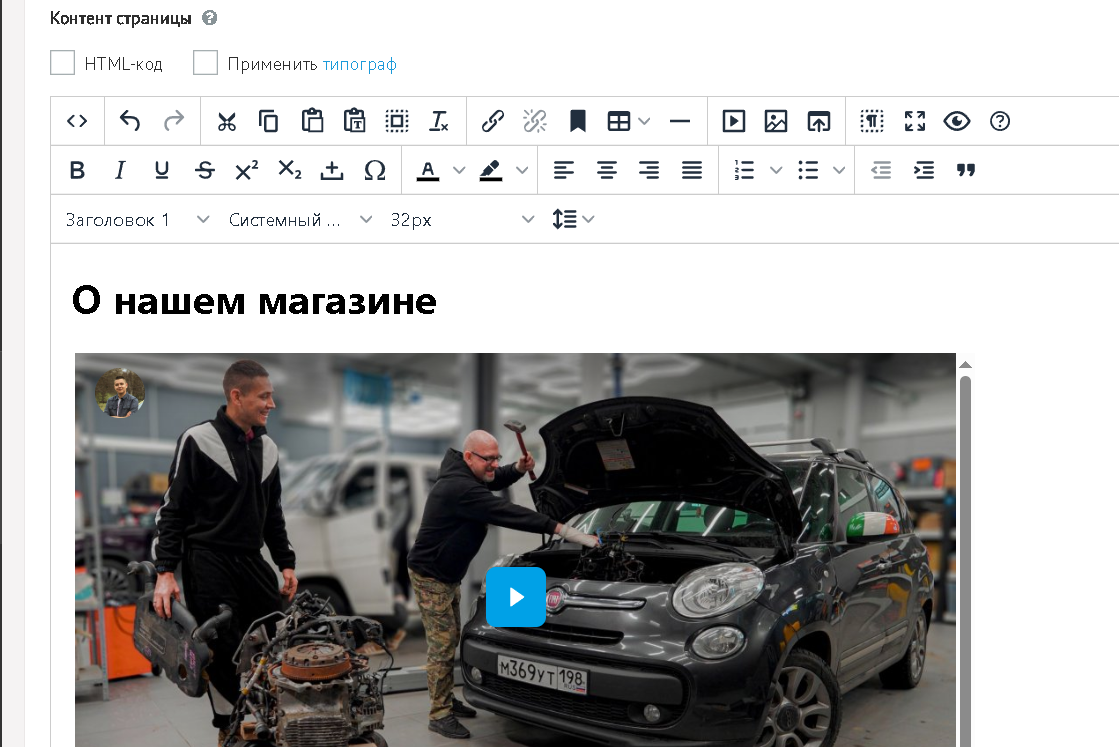Viewport: 1119px width, 747px height.
Task: Click the undo arrow icon
Action: tap(130, 121)
